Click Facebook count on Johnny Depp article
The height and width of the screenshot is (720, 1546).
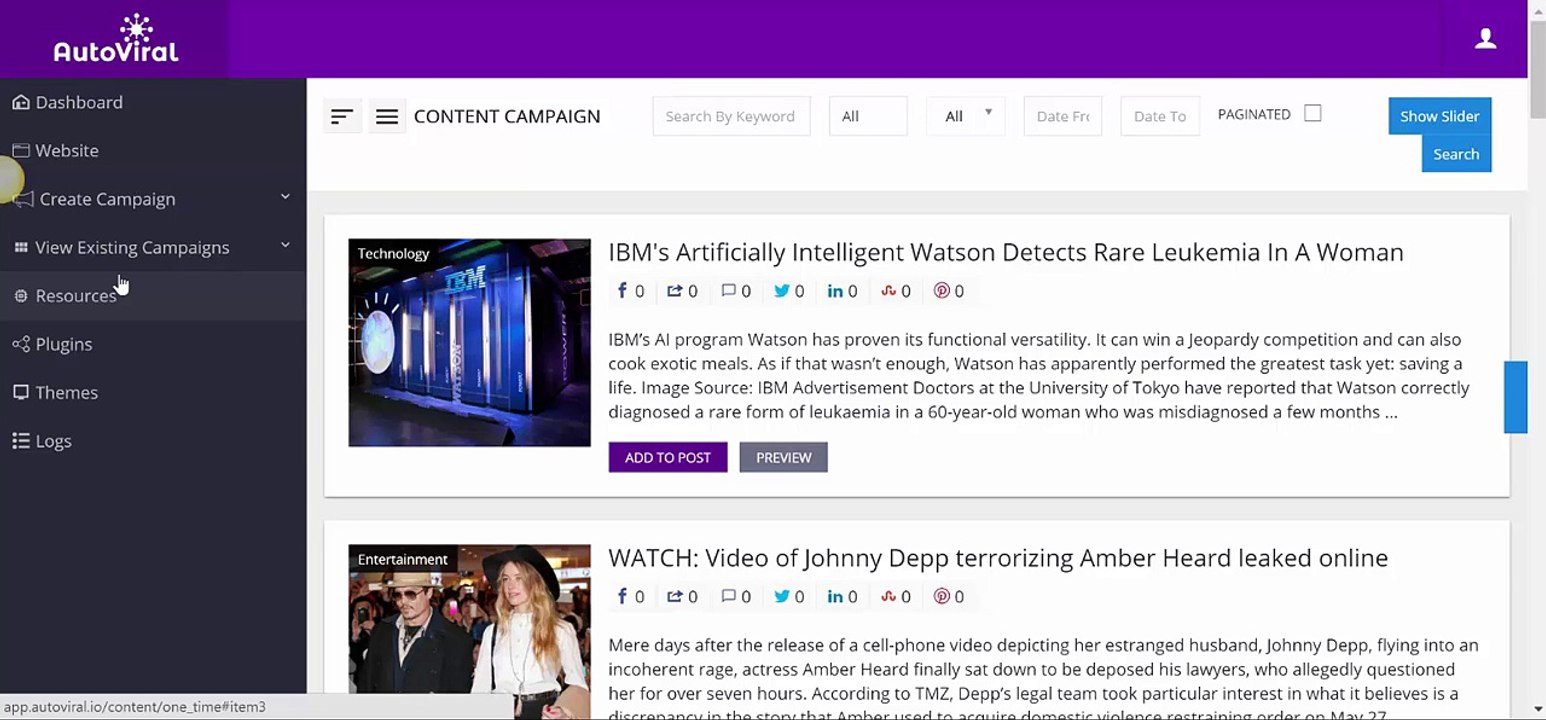630,597
